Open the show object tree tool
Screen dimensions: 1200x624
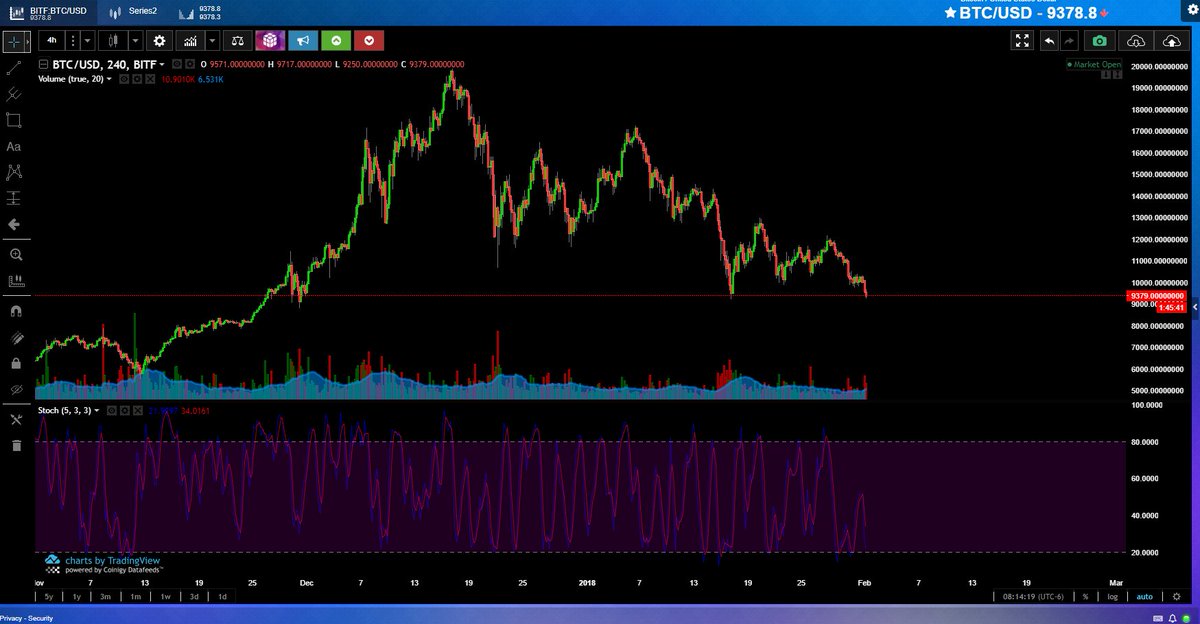[14, 419]
